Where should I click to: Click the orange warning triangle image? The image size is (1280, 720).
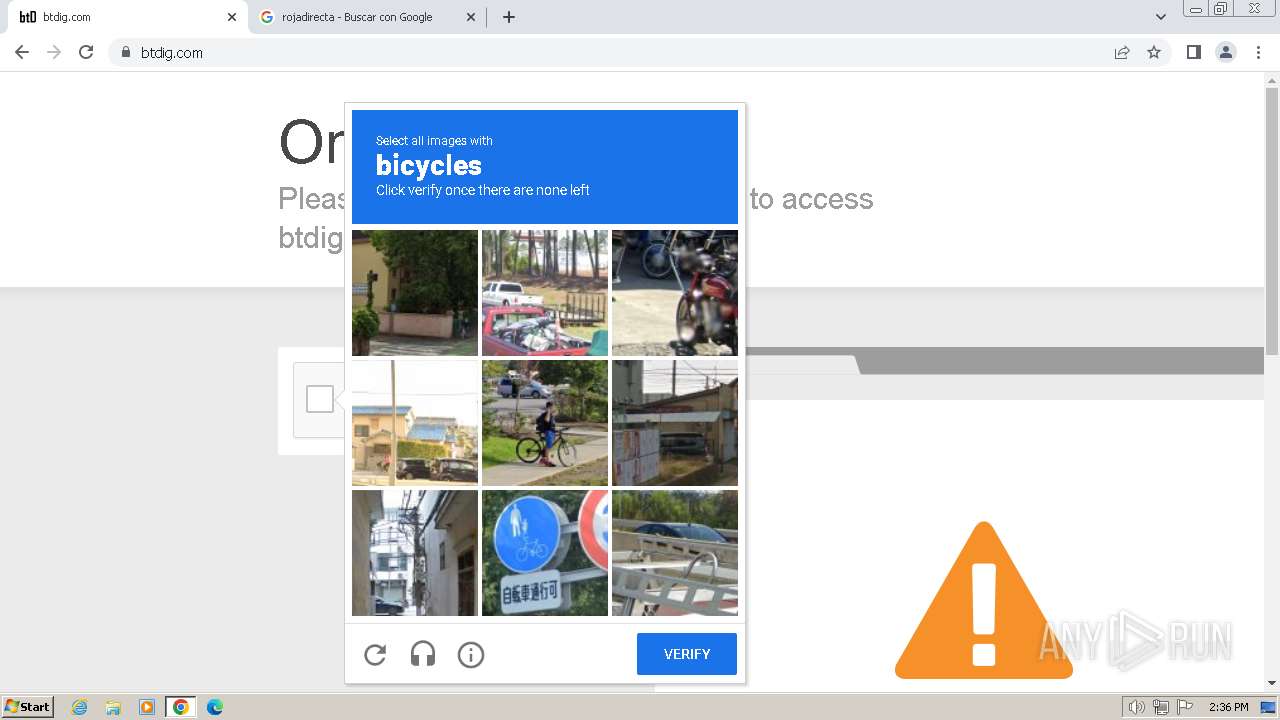(x=984, y=600)
